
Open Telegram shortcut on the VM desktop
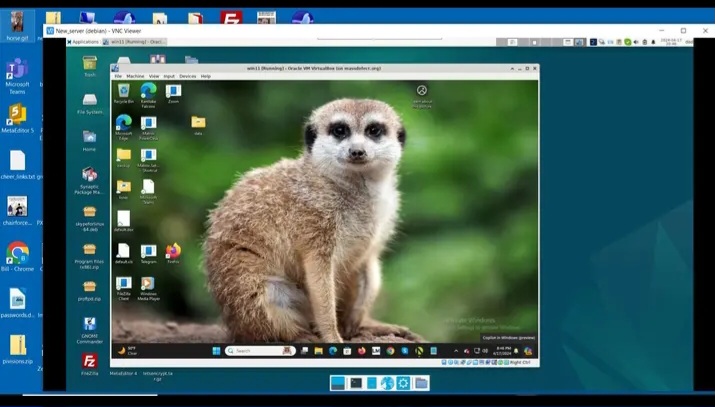(148, 252)
